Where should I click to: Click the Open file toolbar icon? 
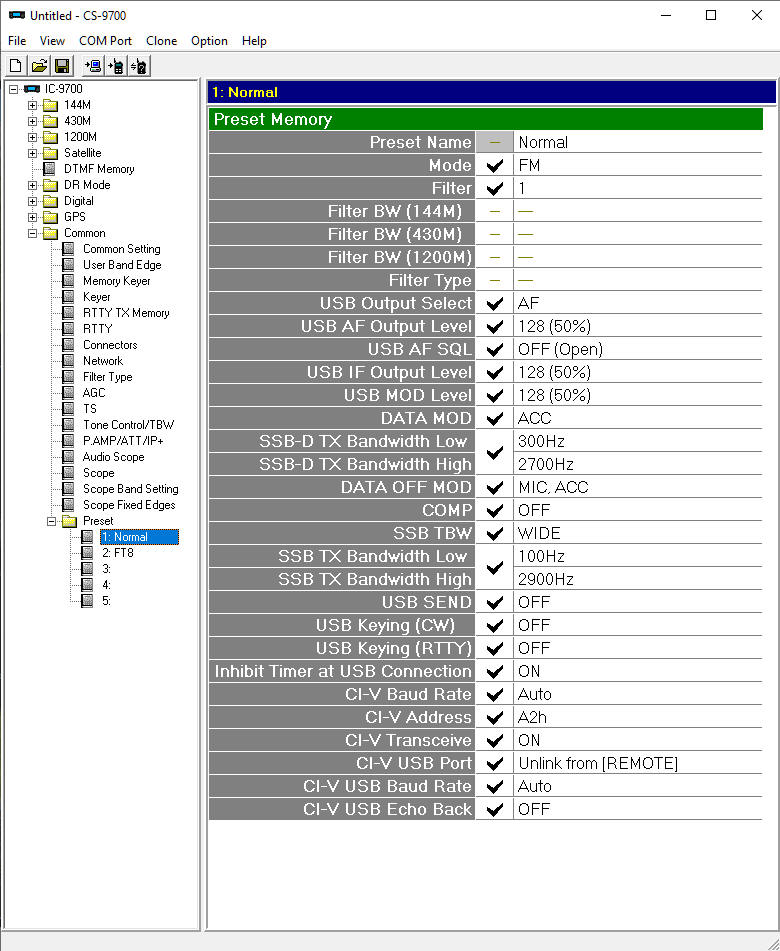coord(39,66)
